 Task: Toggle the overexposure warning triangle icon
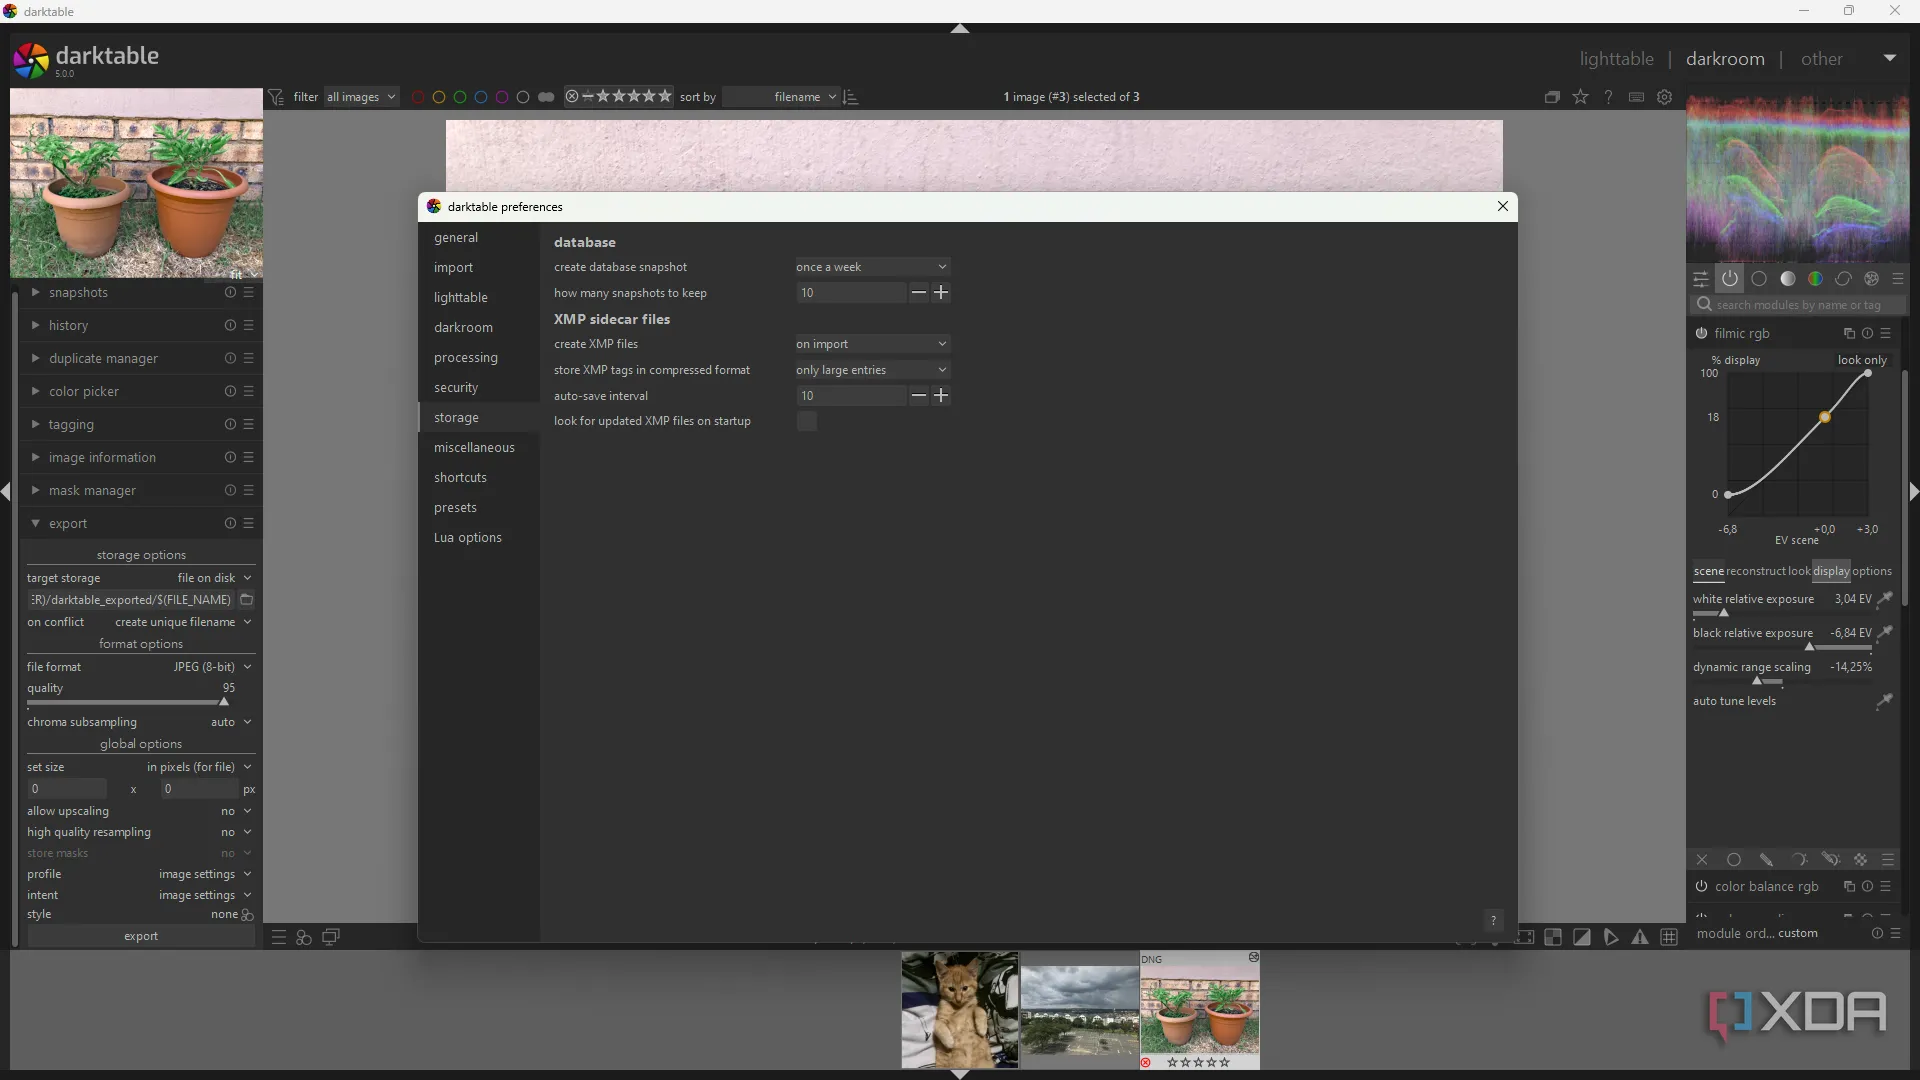(x=1640, y=937)
